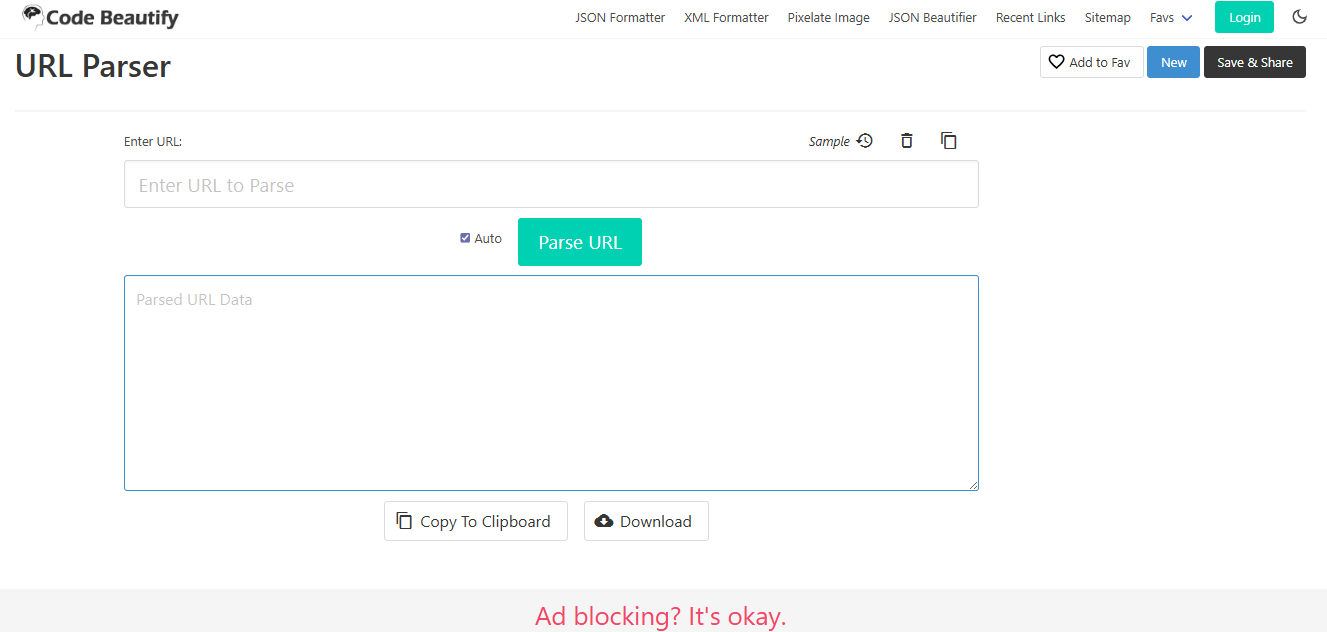Click inside the Enter URL field

(551, 184)
